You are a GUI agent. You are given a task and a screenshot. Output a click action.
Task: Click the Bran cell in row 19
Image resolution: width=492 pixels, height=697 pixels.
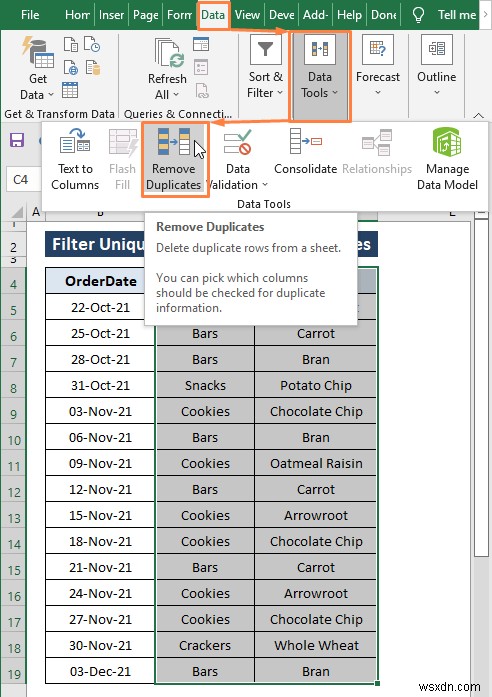click(316, 671)
